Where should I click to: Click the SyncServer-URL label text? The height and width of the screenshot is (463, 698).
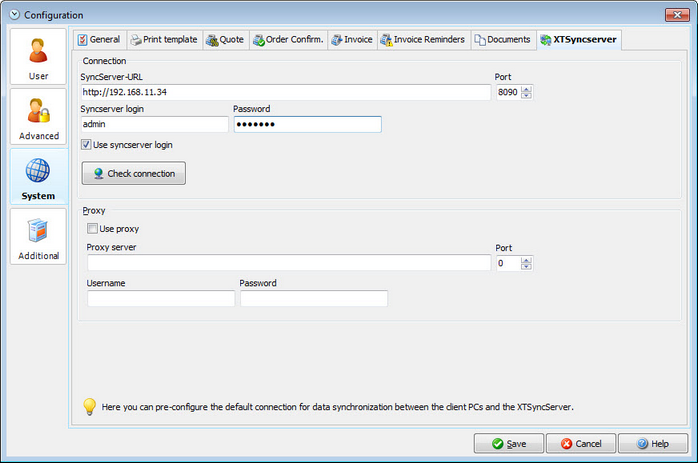point(112,77)
